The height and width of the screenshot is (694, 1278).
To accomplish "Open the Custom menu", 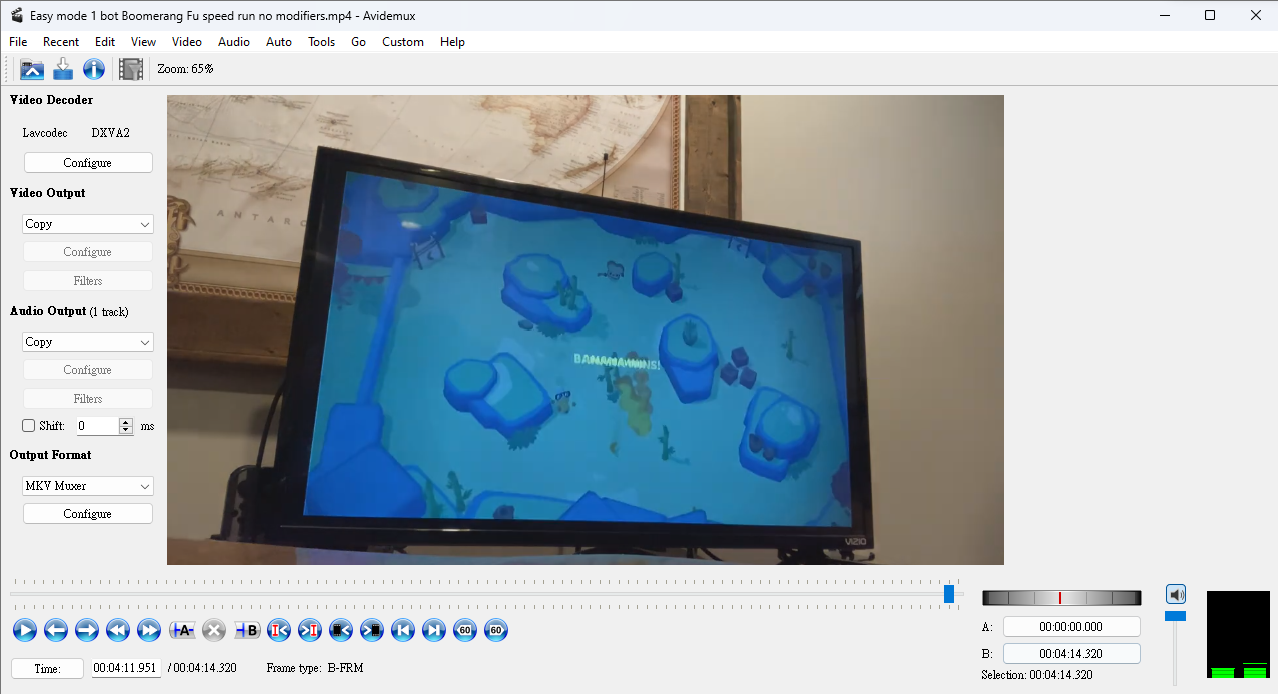I will [x=403, y=42].
